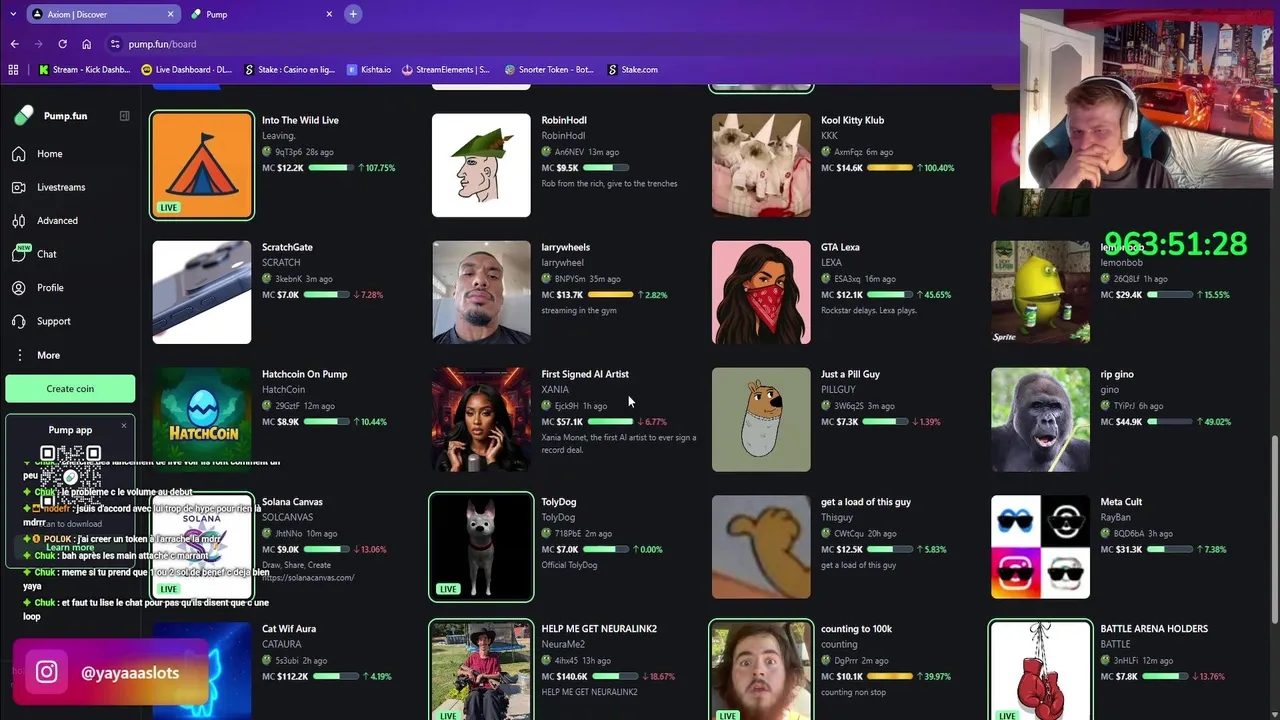Click the Pump.fun pill logo
Image resolution: width=1280 pixels, height=720 pixels.
point(24,116)
